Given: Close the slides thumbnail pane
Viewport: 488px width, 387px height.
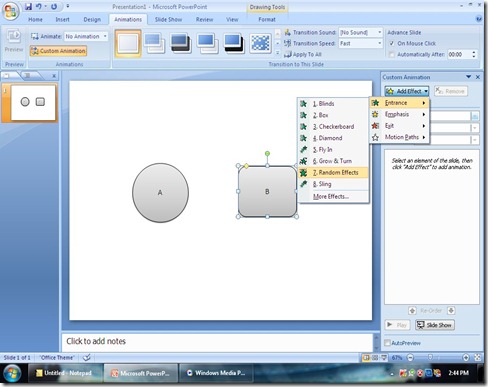Looking at the screenshot, I should tap(54, 76).
